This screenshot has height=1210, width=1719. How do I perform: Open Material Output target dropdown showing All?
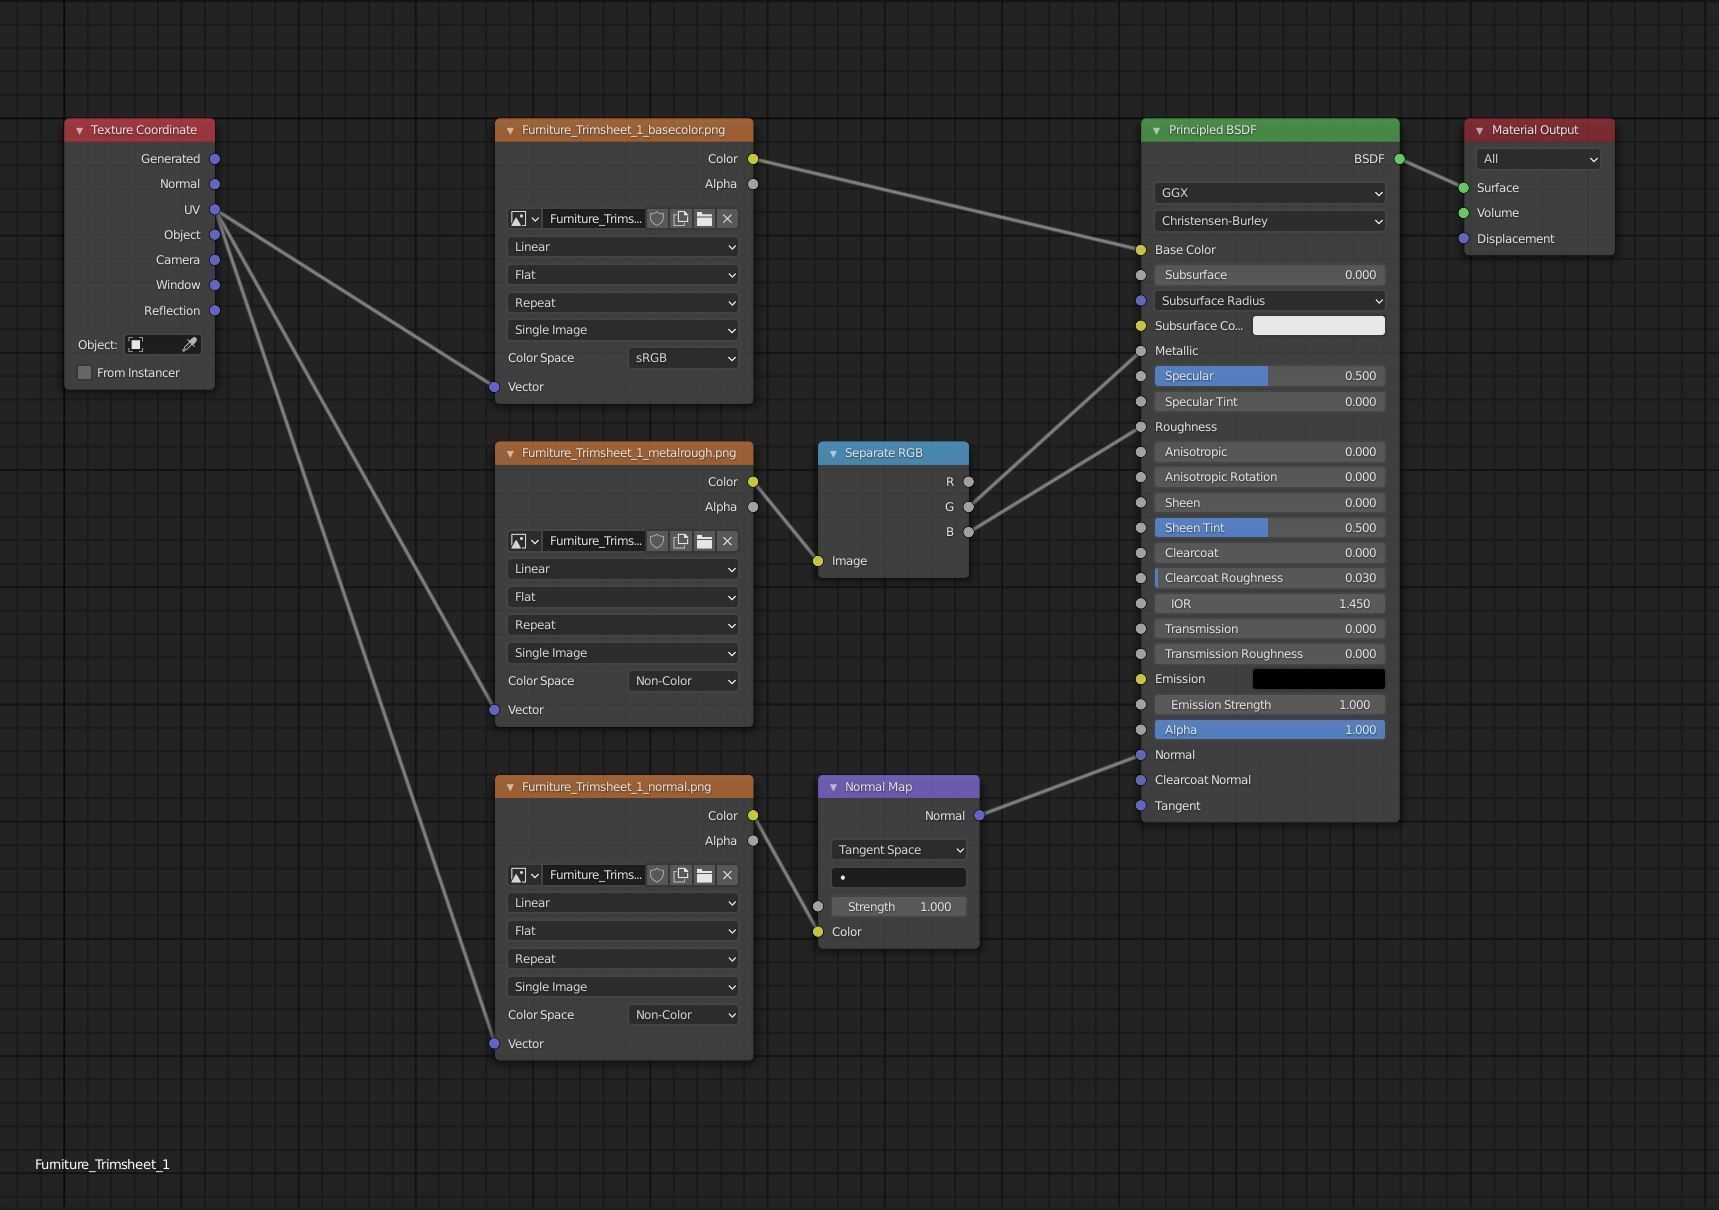click(x=1538, y=159)
